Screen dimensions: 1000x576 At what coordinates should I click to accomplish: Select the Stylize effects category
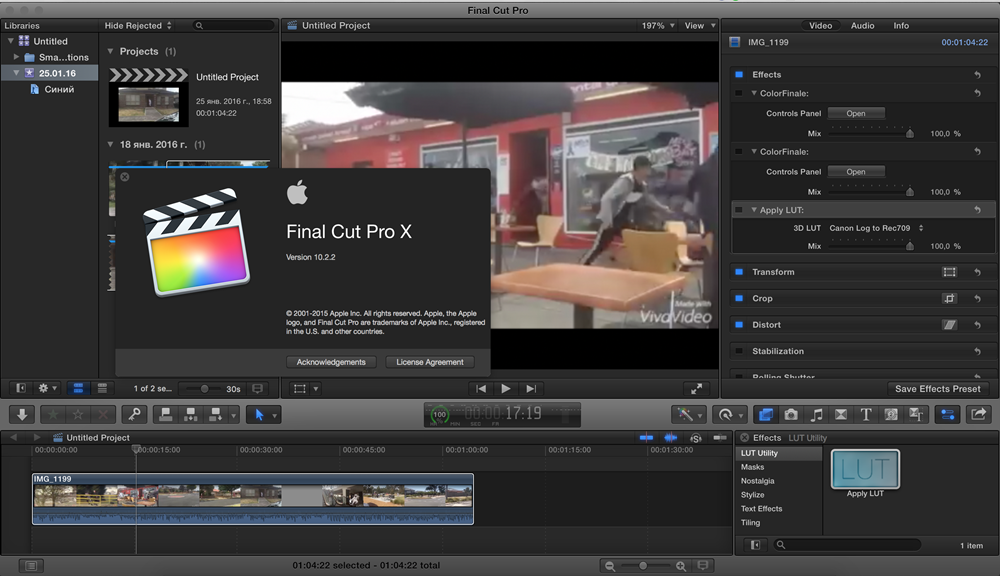(753, 495)
